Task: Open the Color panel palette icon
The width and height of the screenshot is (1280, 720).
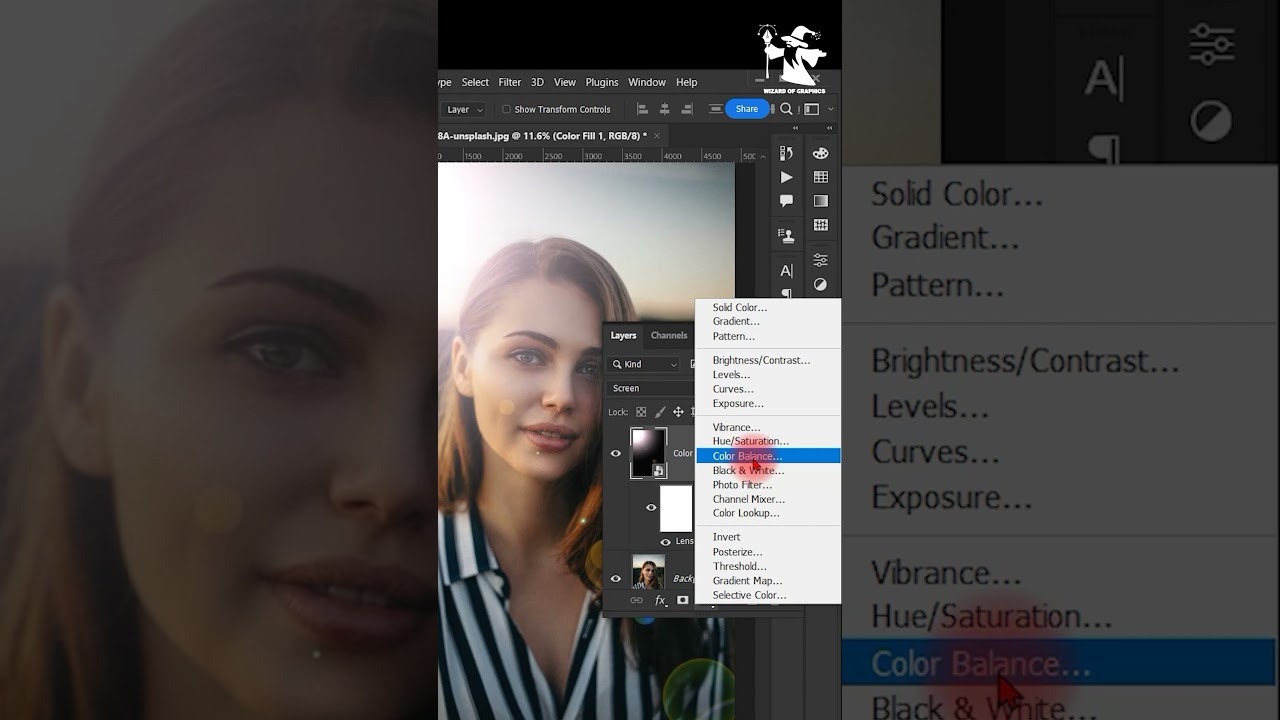Action: pos(821,153)
